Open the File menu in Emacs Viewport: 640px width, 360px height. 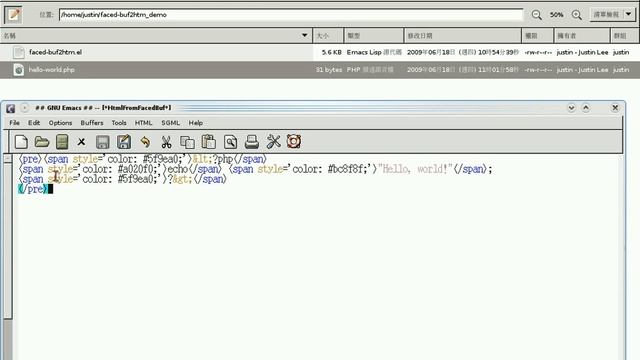coord(14,123)
